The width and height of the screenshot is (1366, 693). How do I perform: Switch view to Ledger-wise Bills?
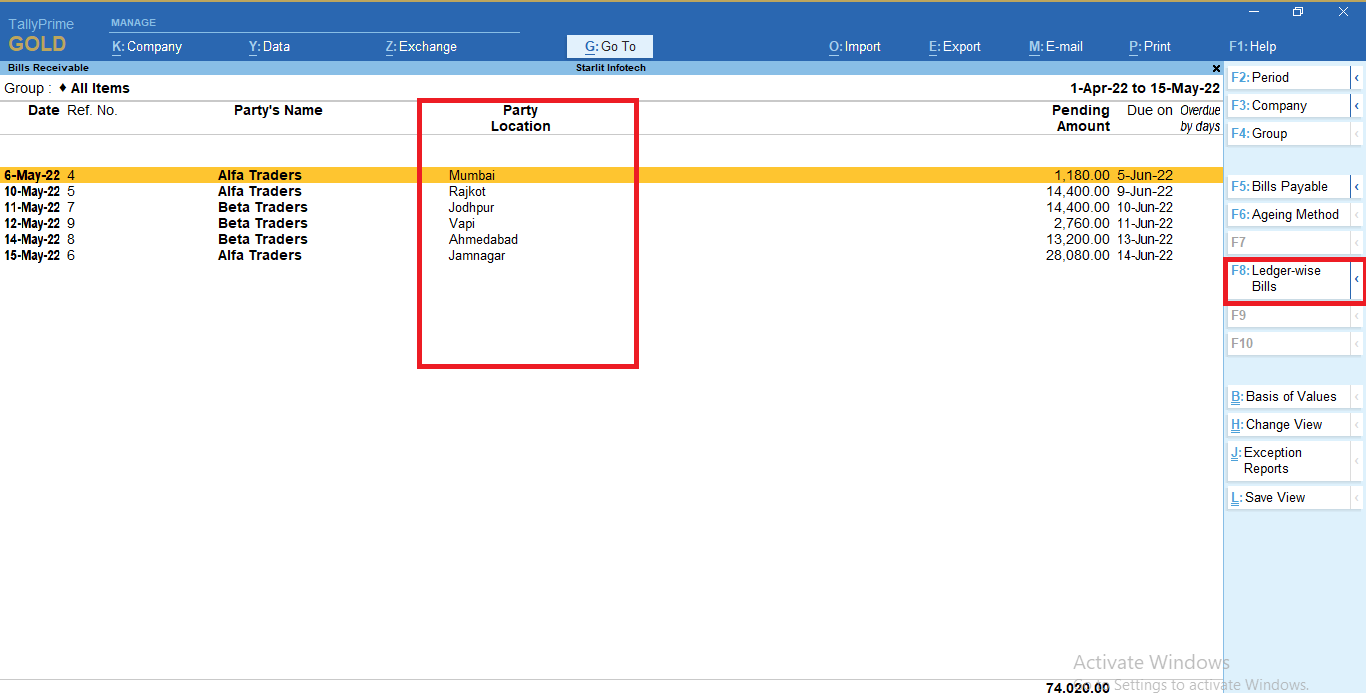click(1290, 278)
